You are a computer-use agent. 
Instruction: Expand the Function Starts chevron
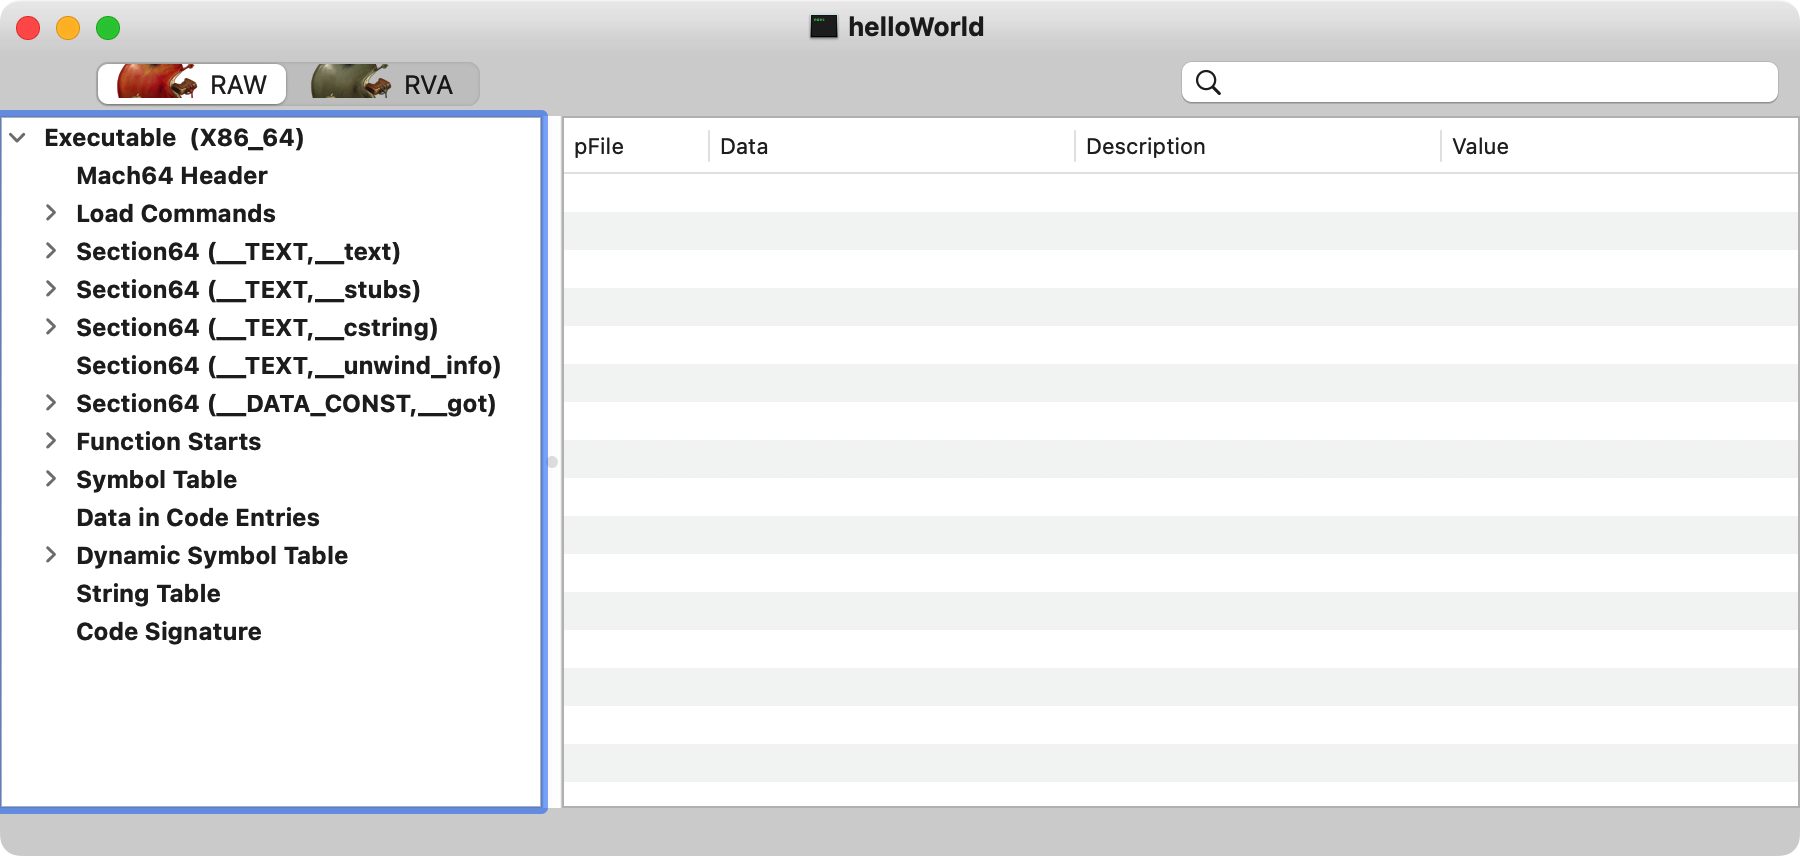[51, 441]
